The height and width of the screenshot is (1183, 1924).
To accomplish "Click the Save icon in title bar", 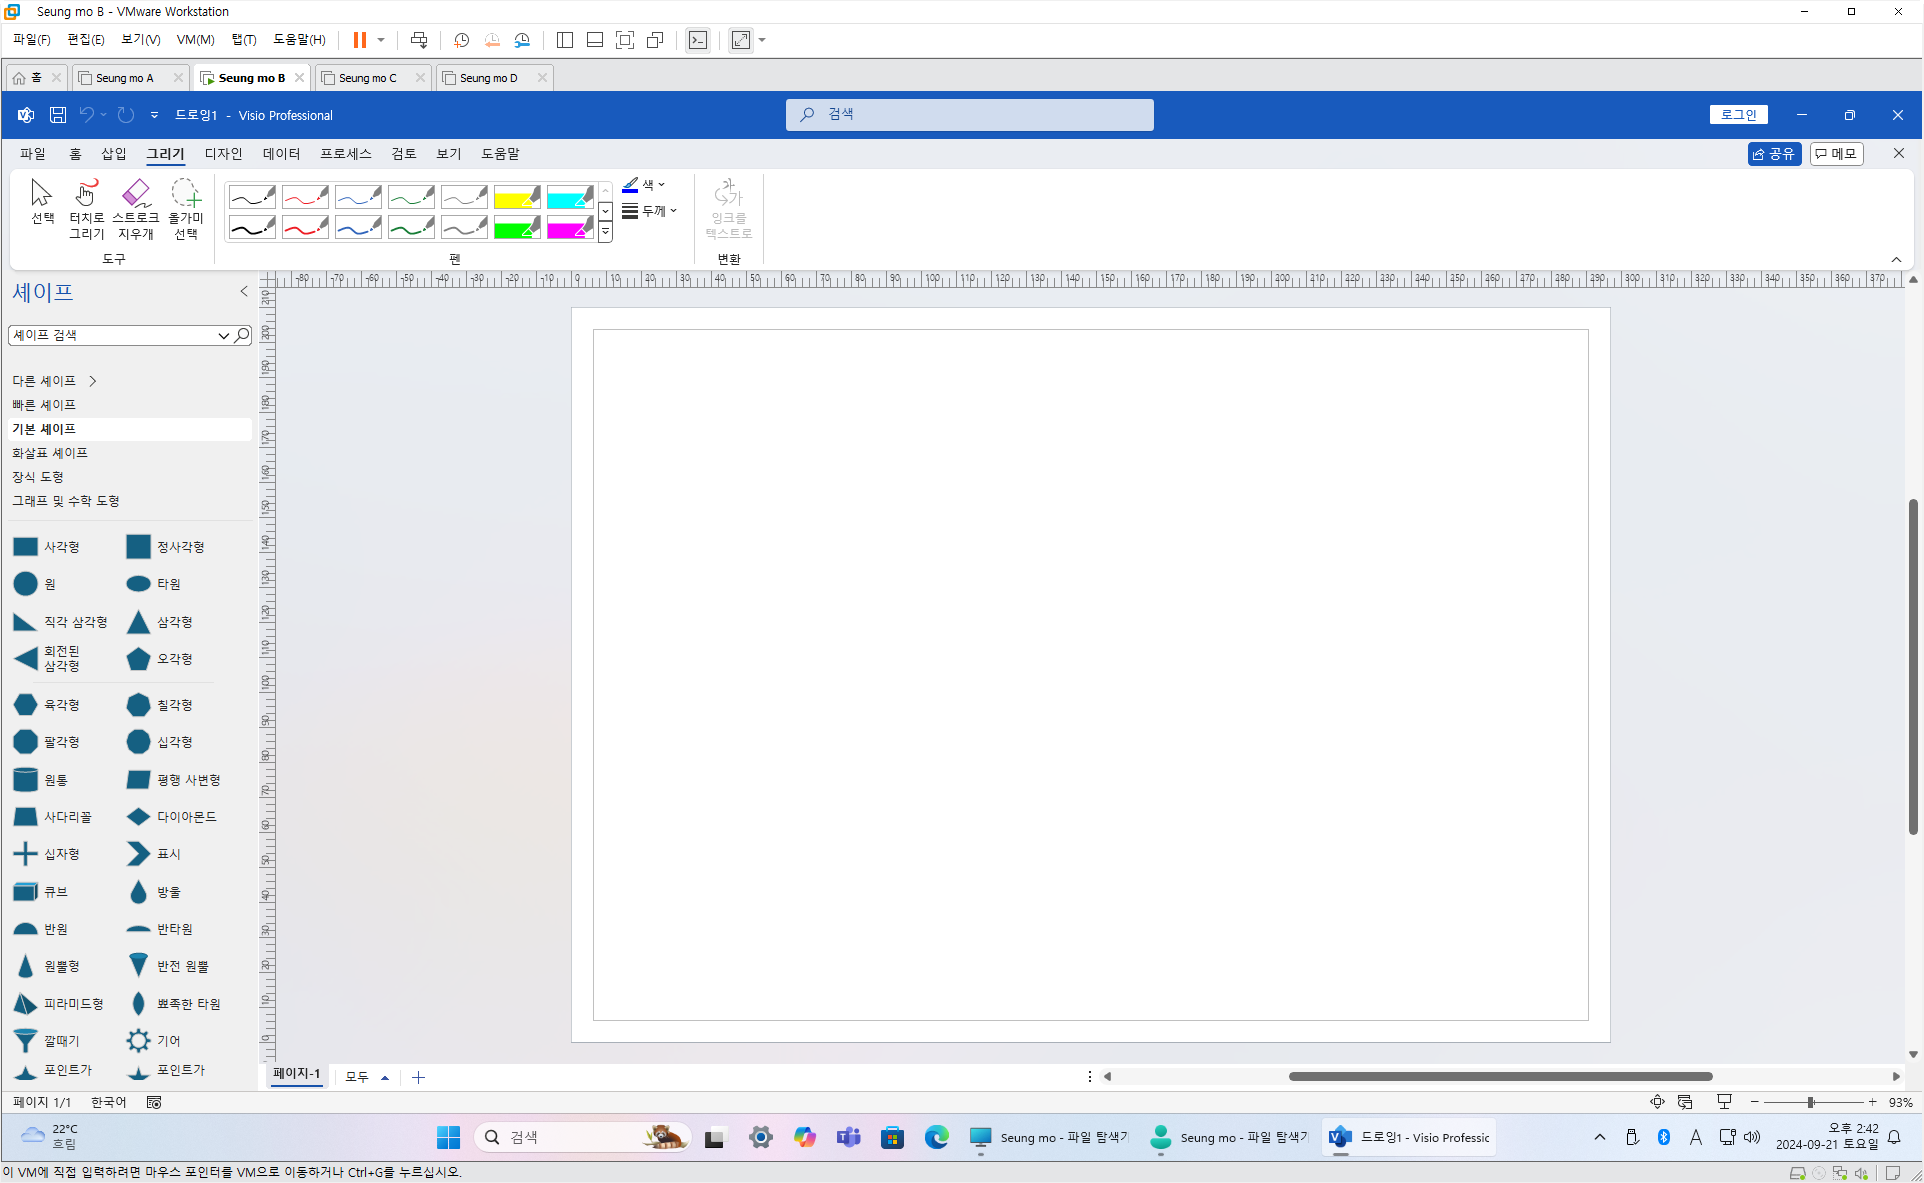I will (58, 115).
